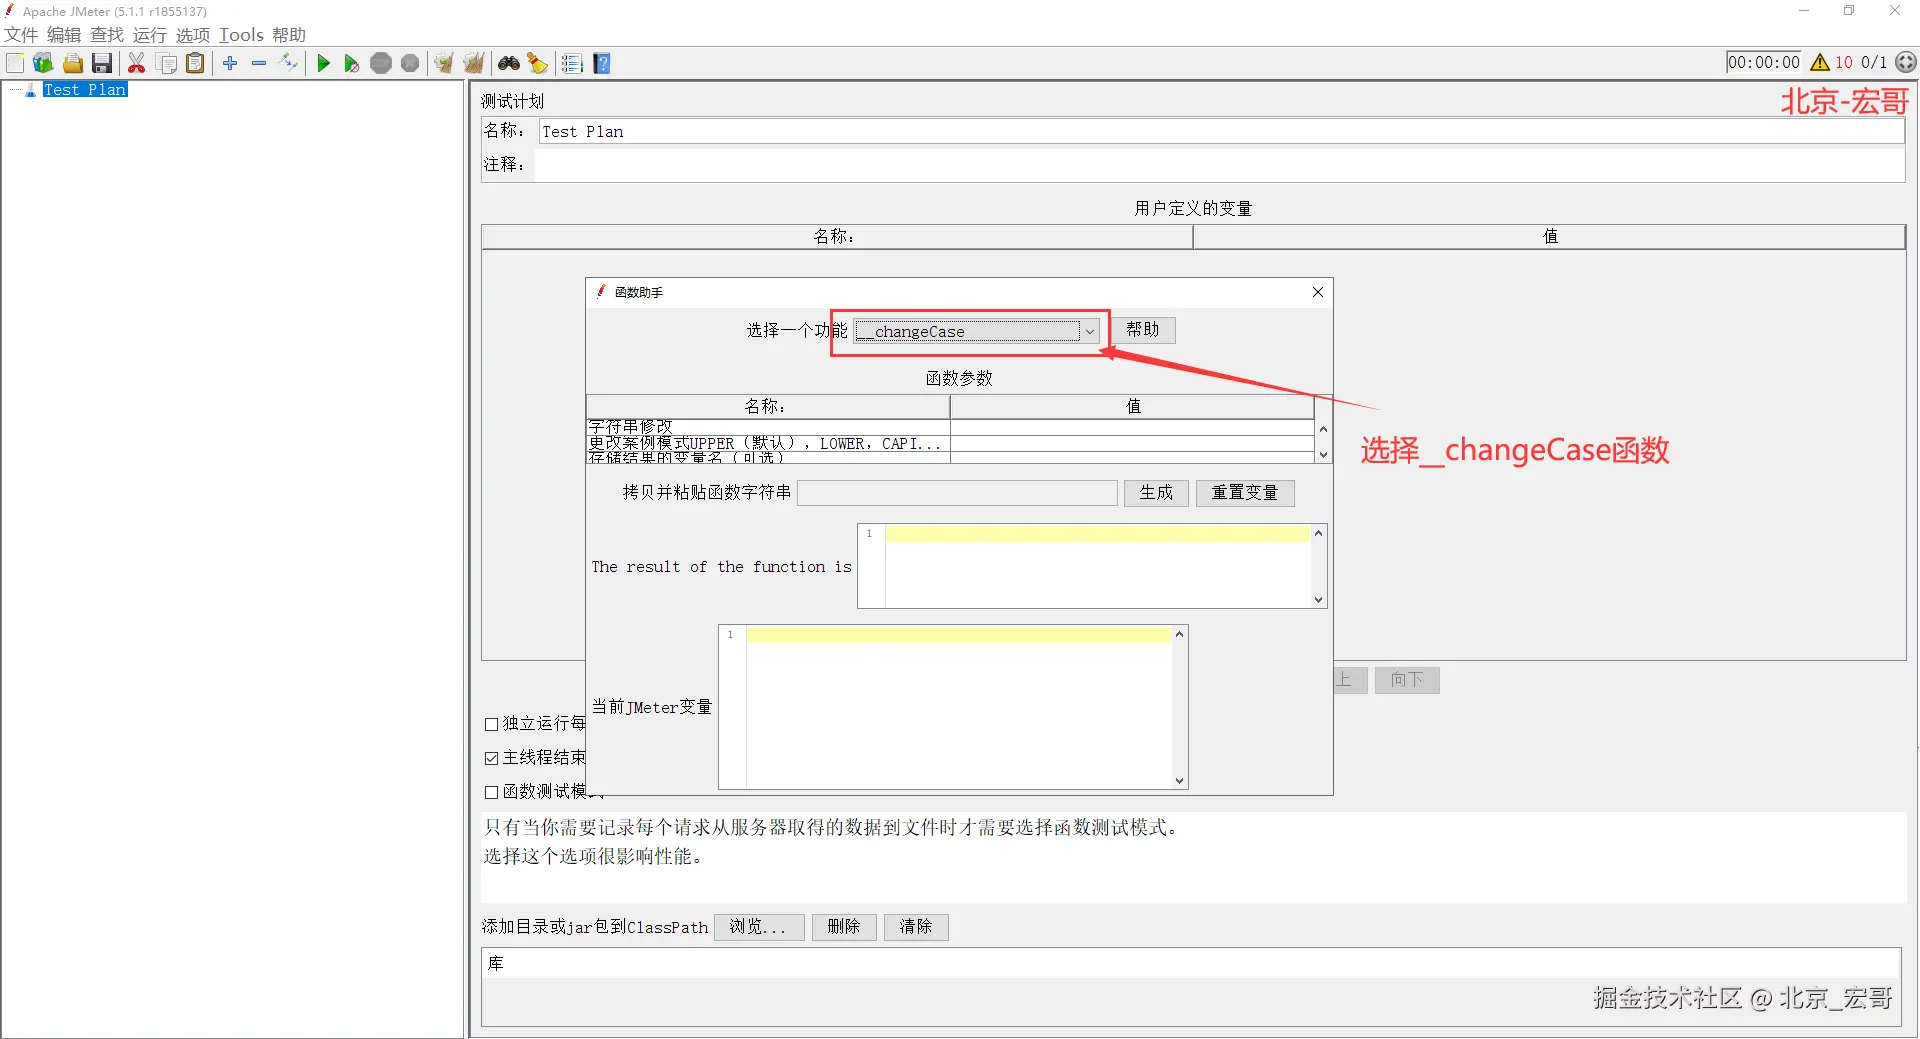The image size is (1920, 1039).
Task: Open the Tools menu
Action: point(241,35)
